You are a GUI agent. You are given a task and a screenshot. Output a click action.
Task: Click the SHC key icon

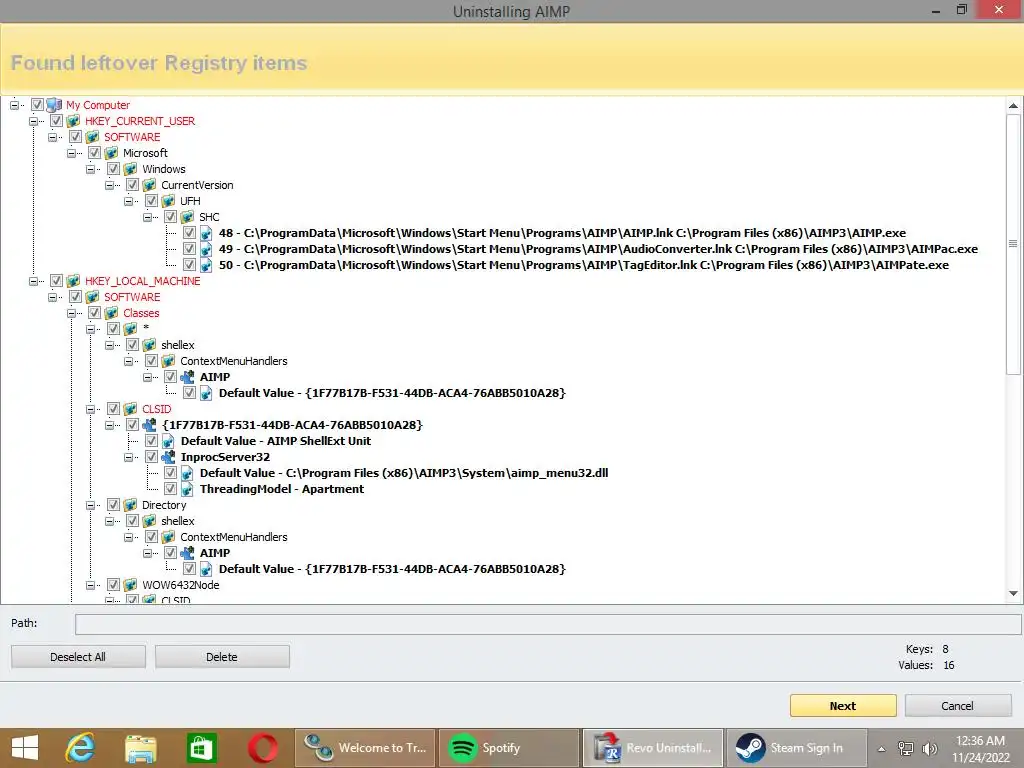(187, 217)
